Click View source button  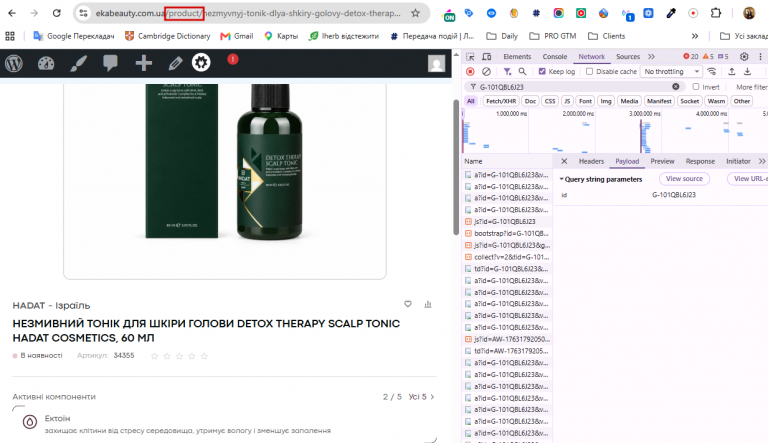684,179
